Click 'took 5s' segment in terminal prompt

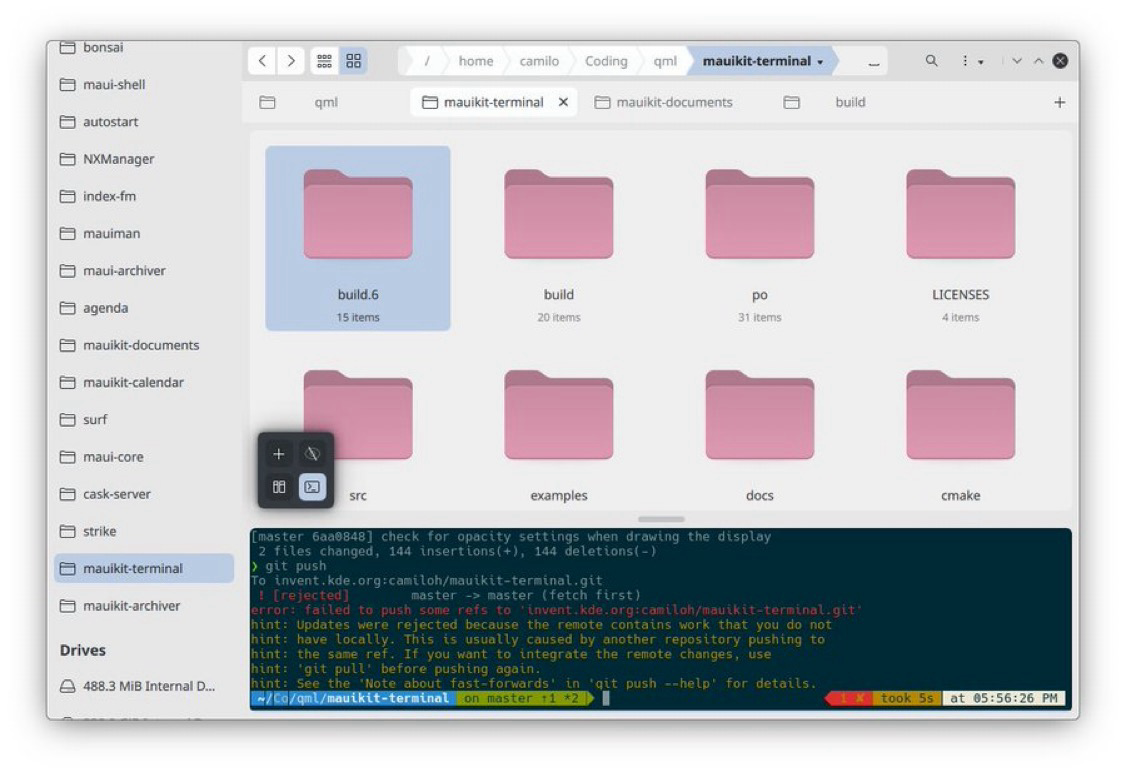pyautogui.click(x=907, y=698)
